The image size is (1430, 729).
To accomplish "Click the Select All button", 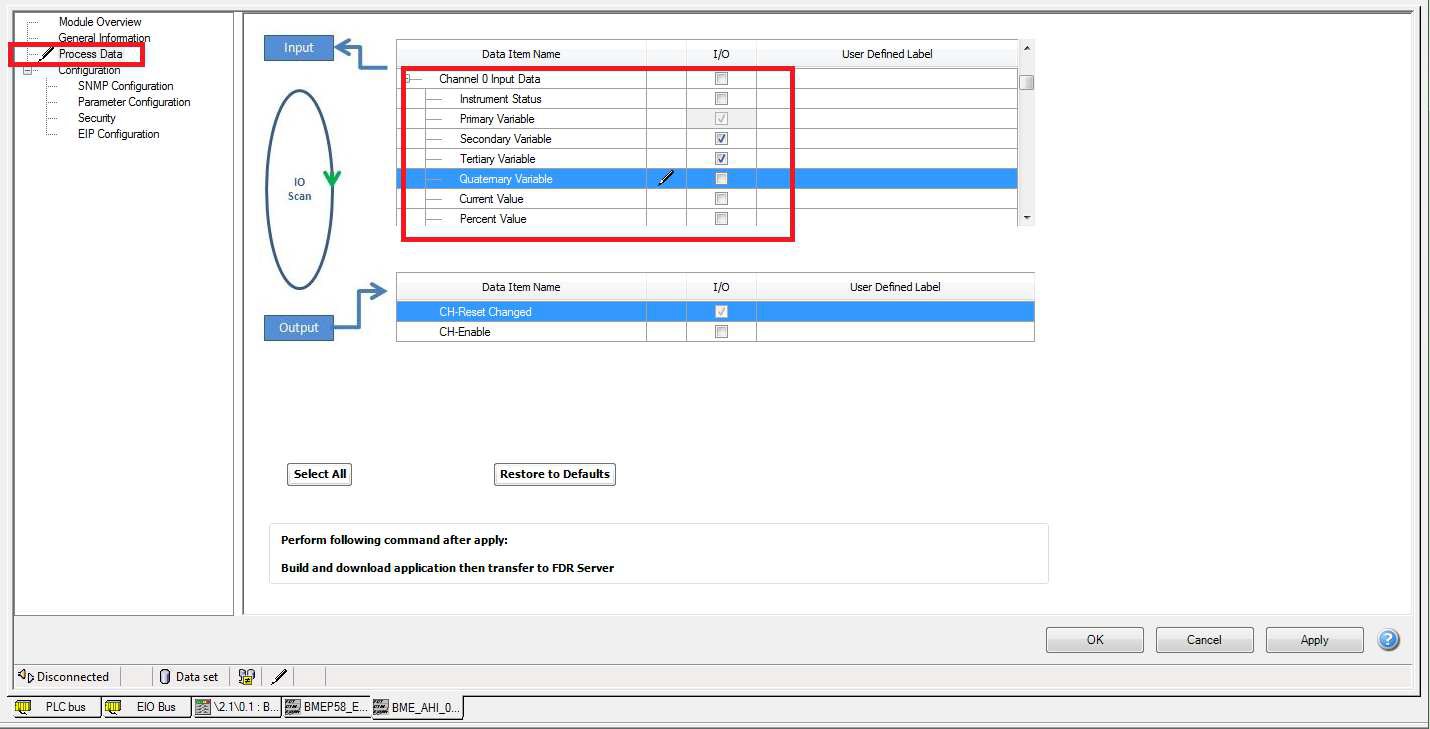I will [320, 474].
